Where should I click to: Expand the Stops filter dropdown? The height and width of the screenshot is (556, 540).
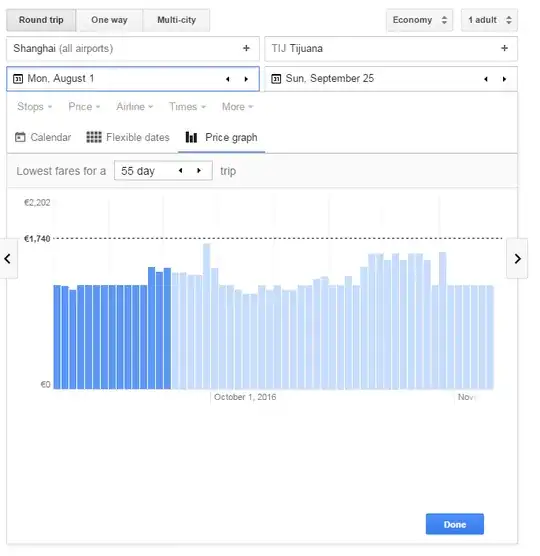tap(35, 107)
